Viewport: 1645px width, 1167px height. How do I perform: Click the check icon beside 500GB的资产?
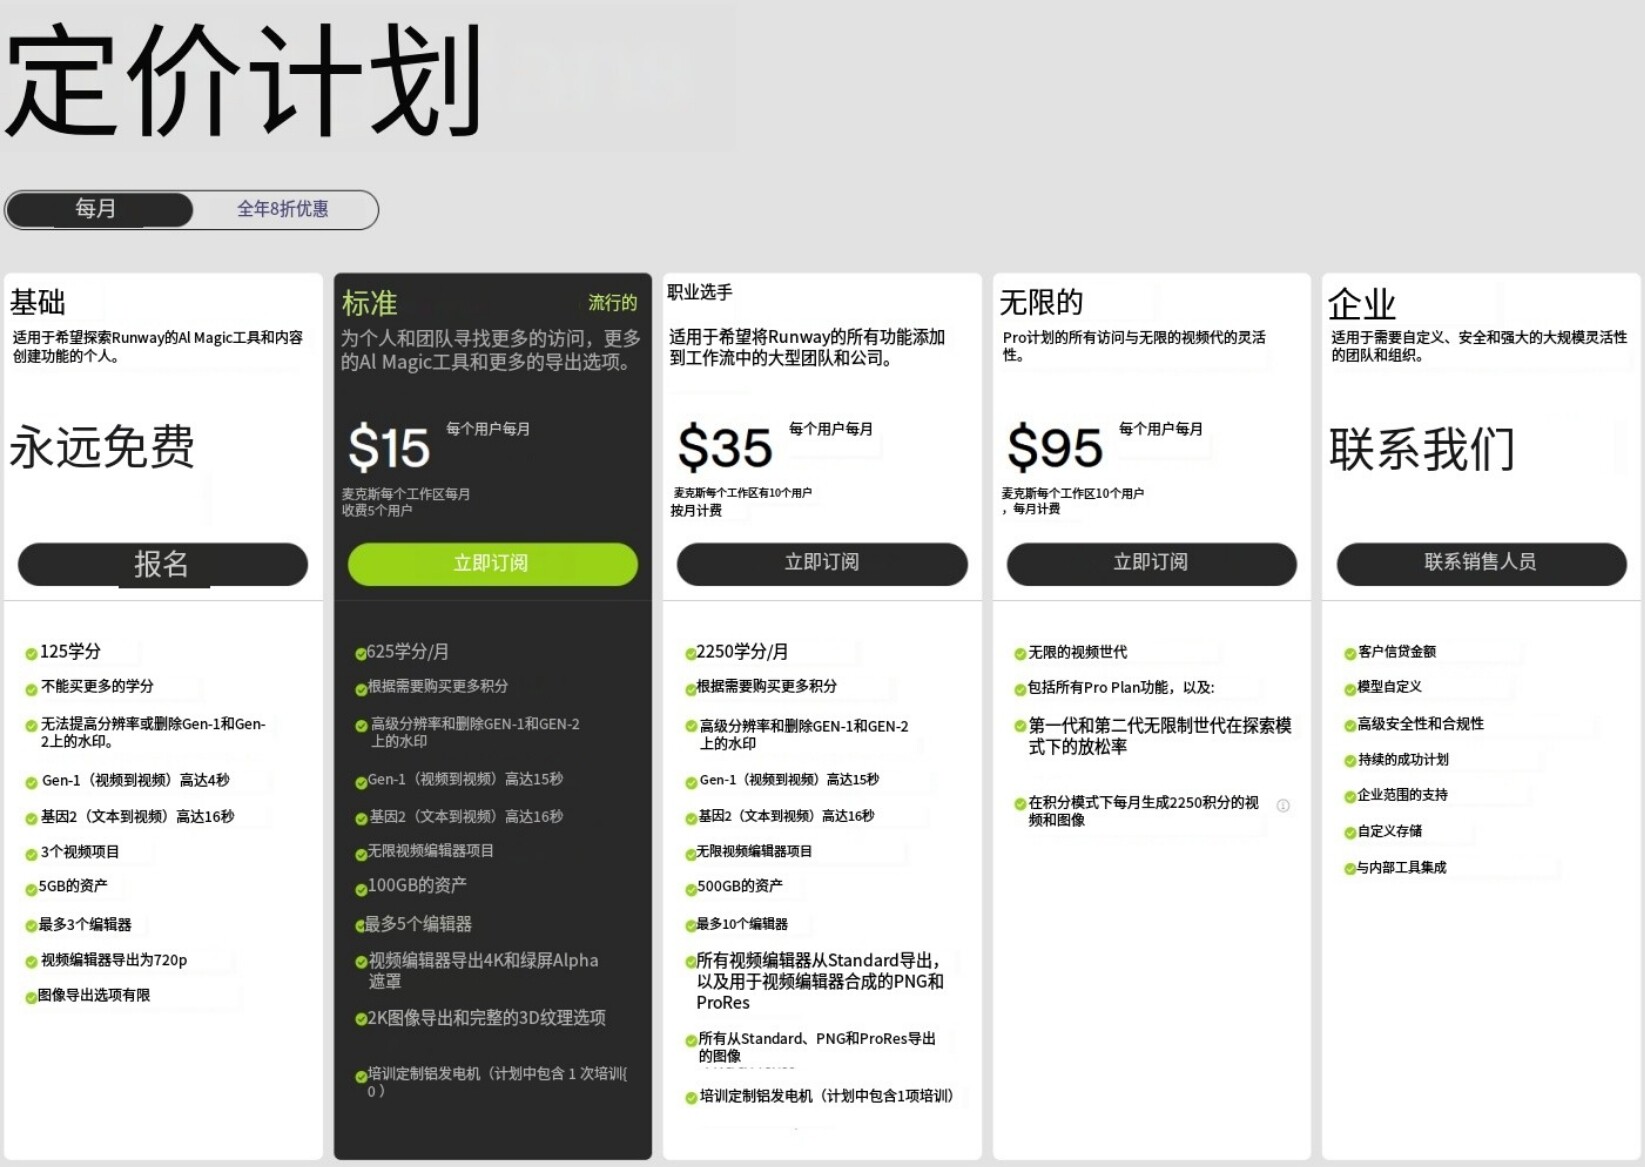[690, 889]
